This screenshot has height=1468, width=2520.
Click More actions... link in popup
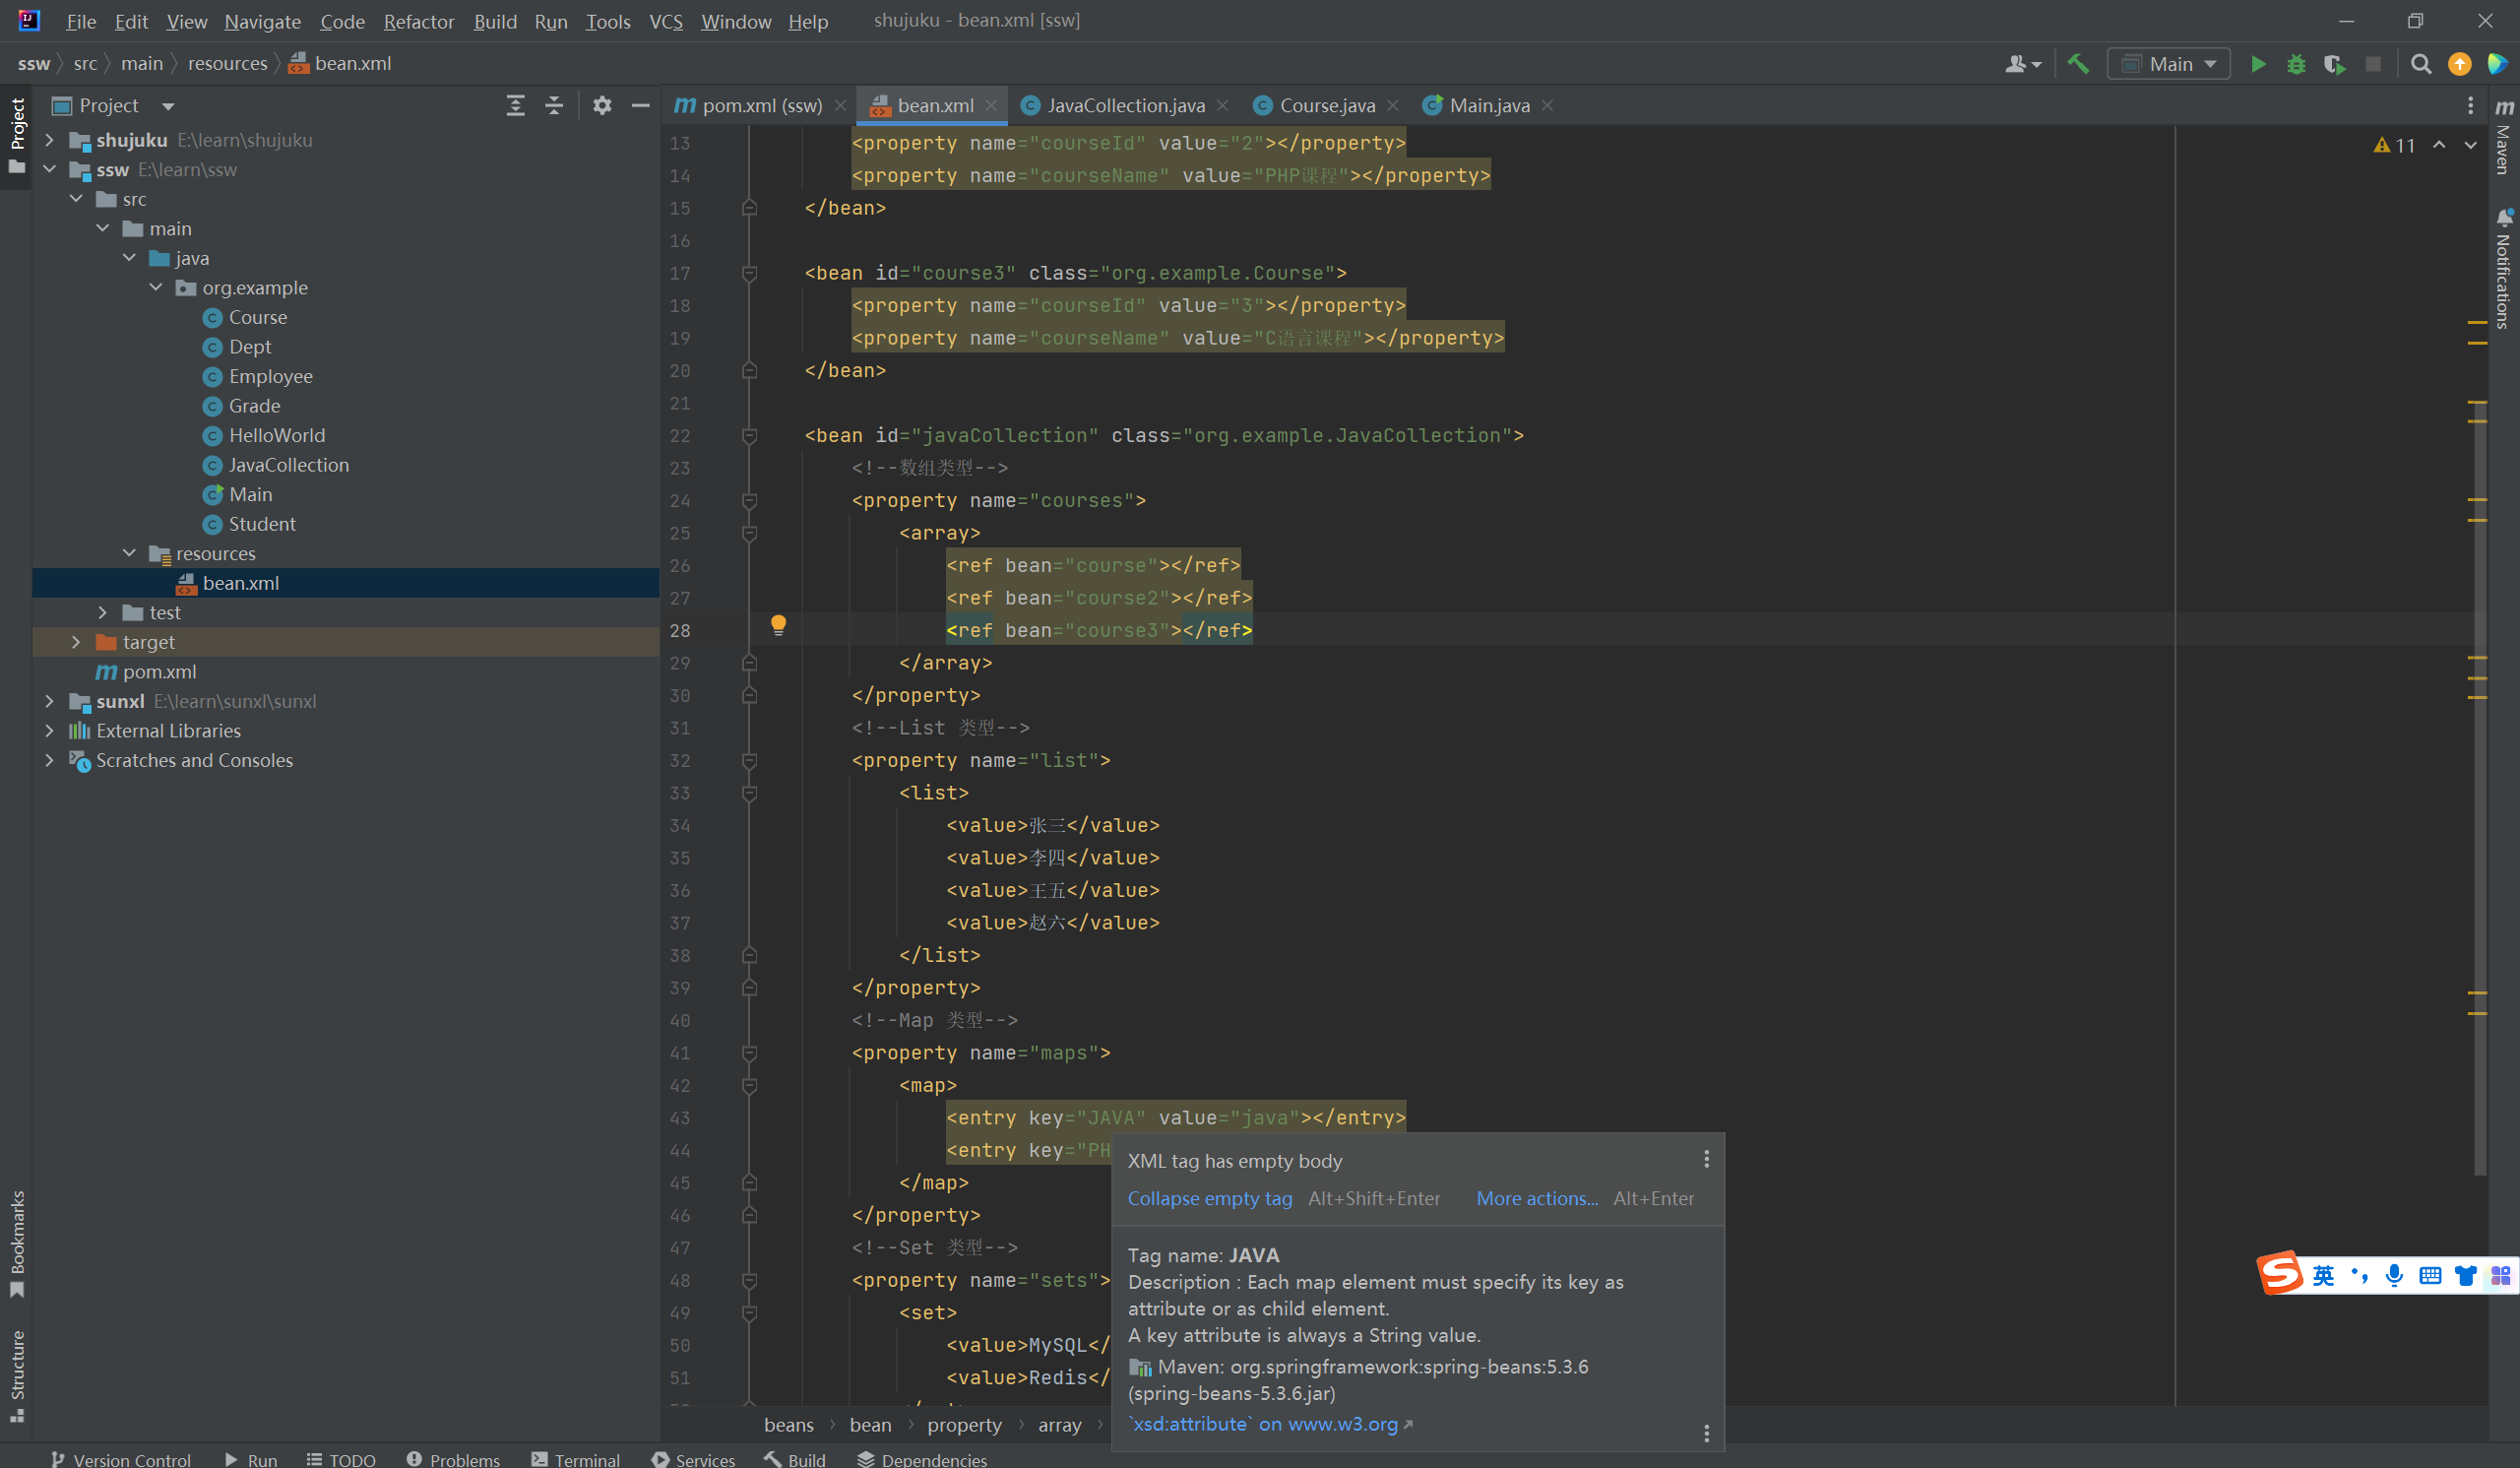point(1536,1198)
